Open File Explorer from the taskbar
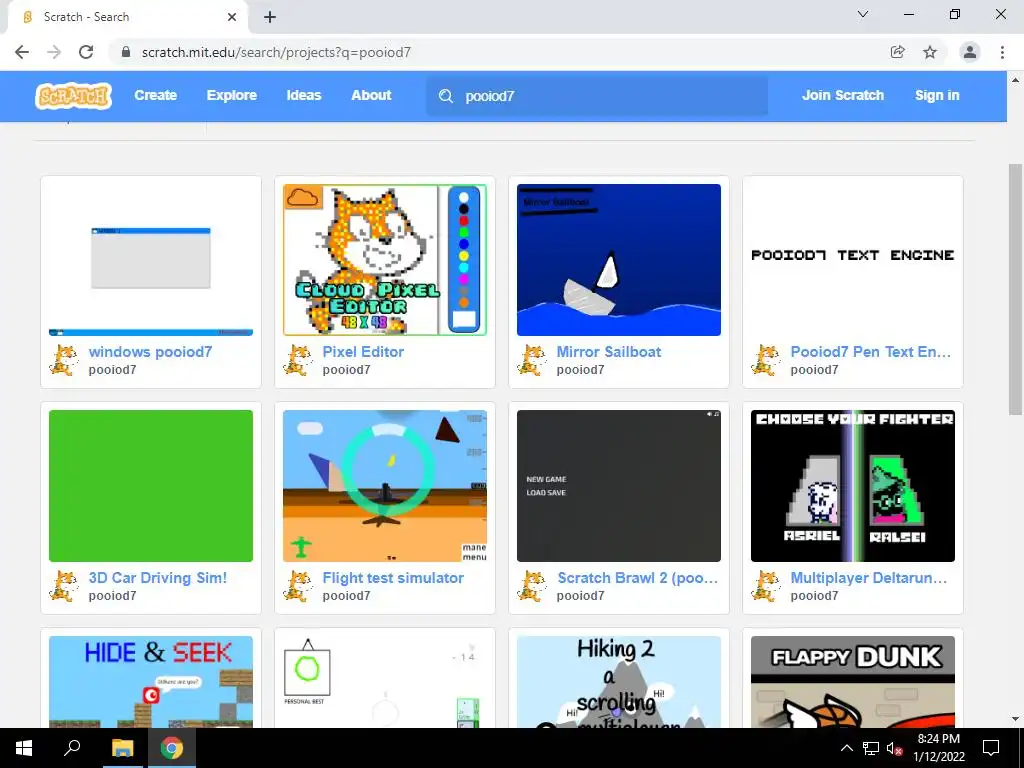This screenshot has width=1024, height=768. click(122, 748)
